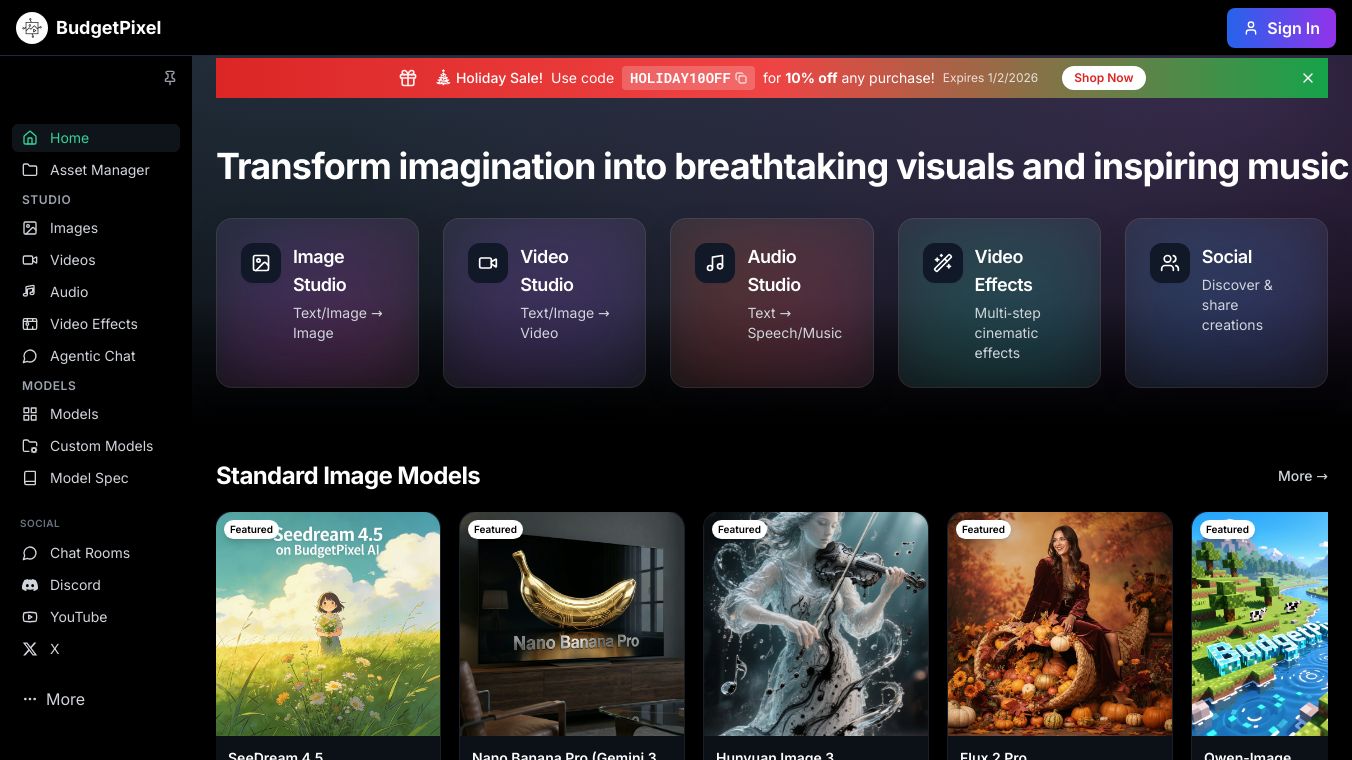
Task: Open the Discord link label
Action: (x=75, y=585)
